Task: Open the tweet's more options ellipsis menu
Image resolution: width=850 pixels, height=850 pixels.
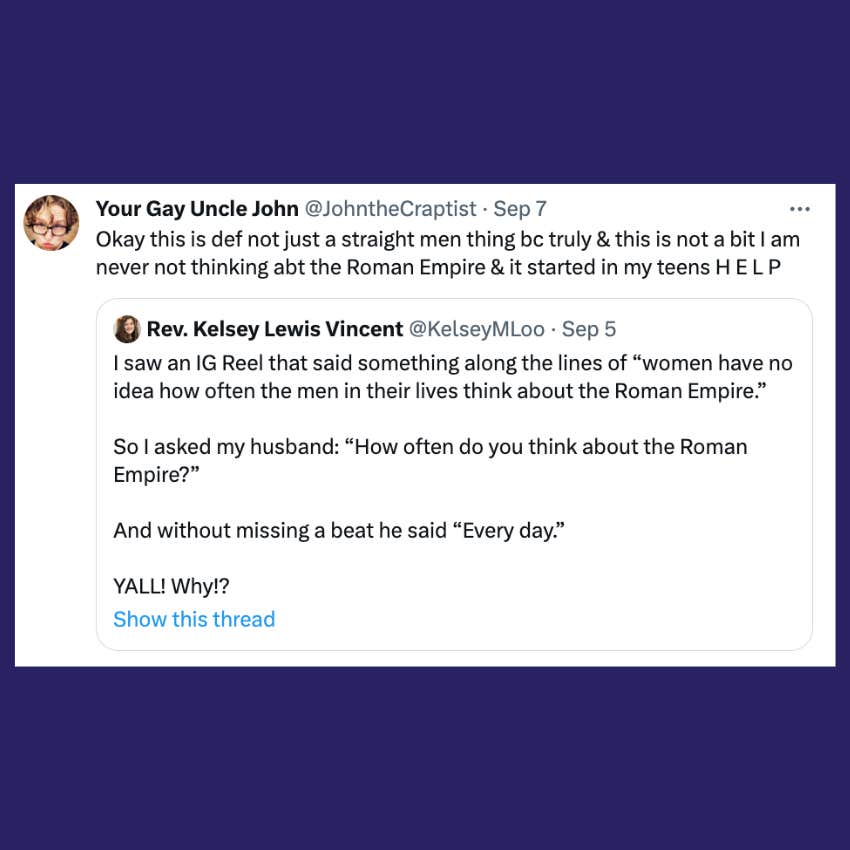Action: 800,208
